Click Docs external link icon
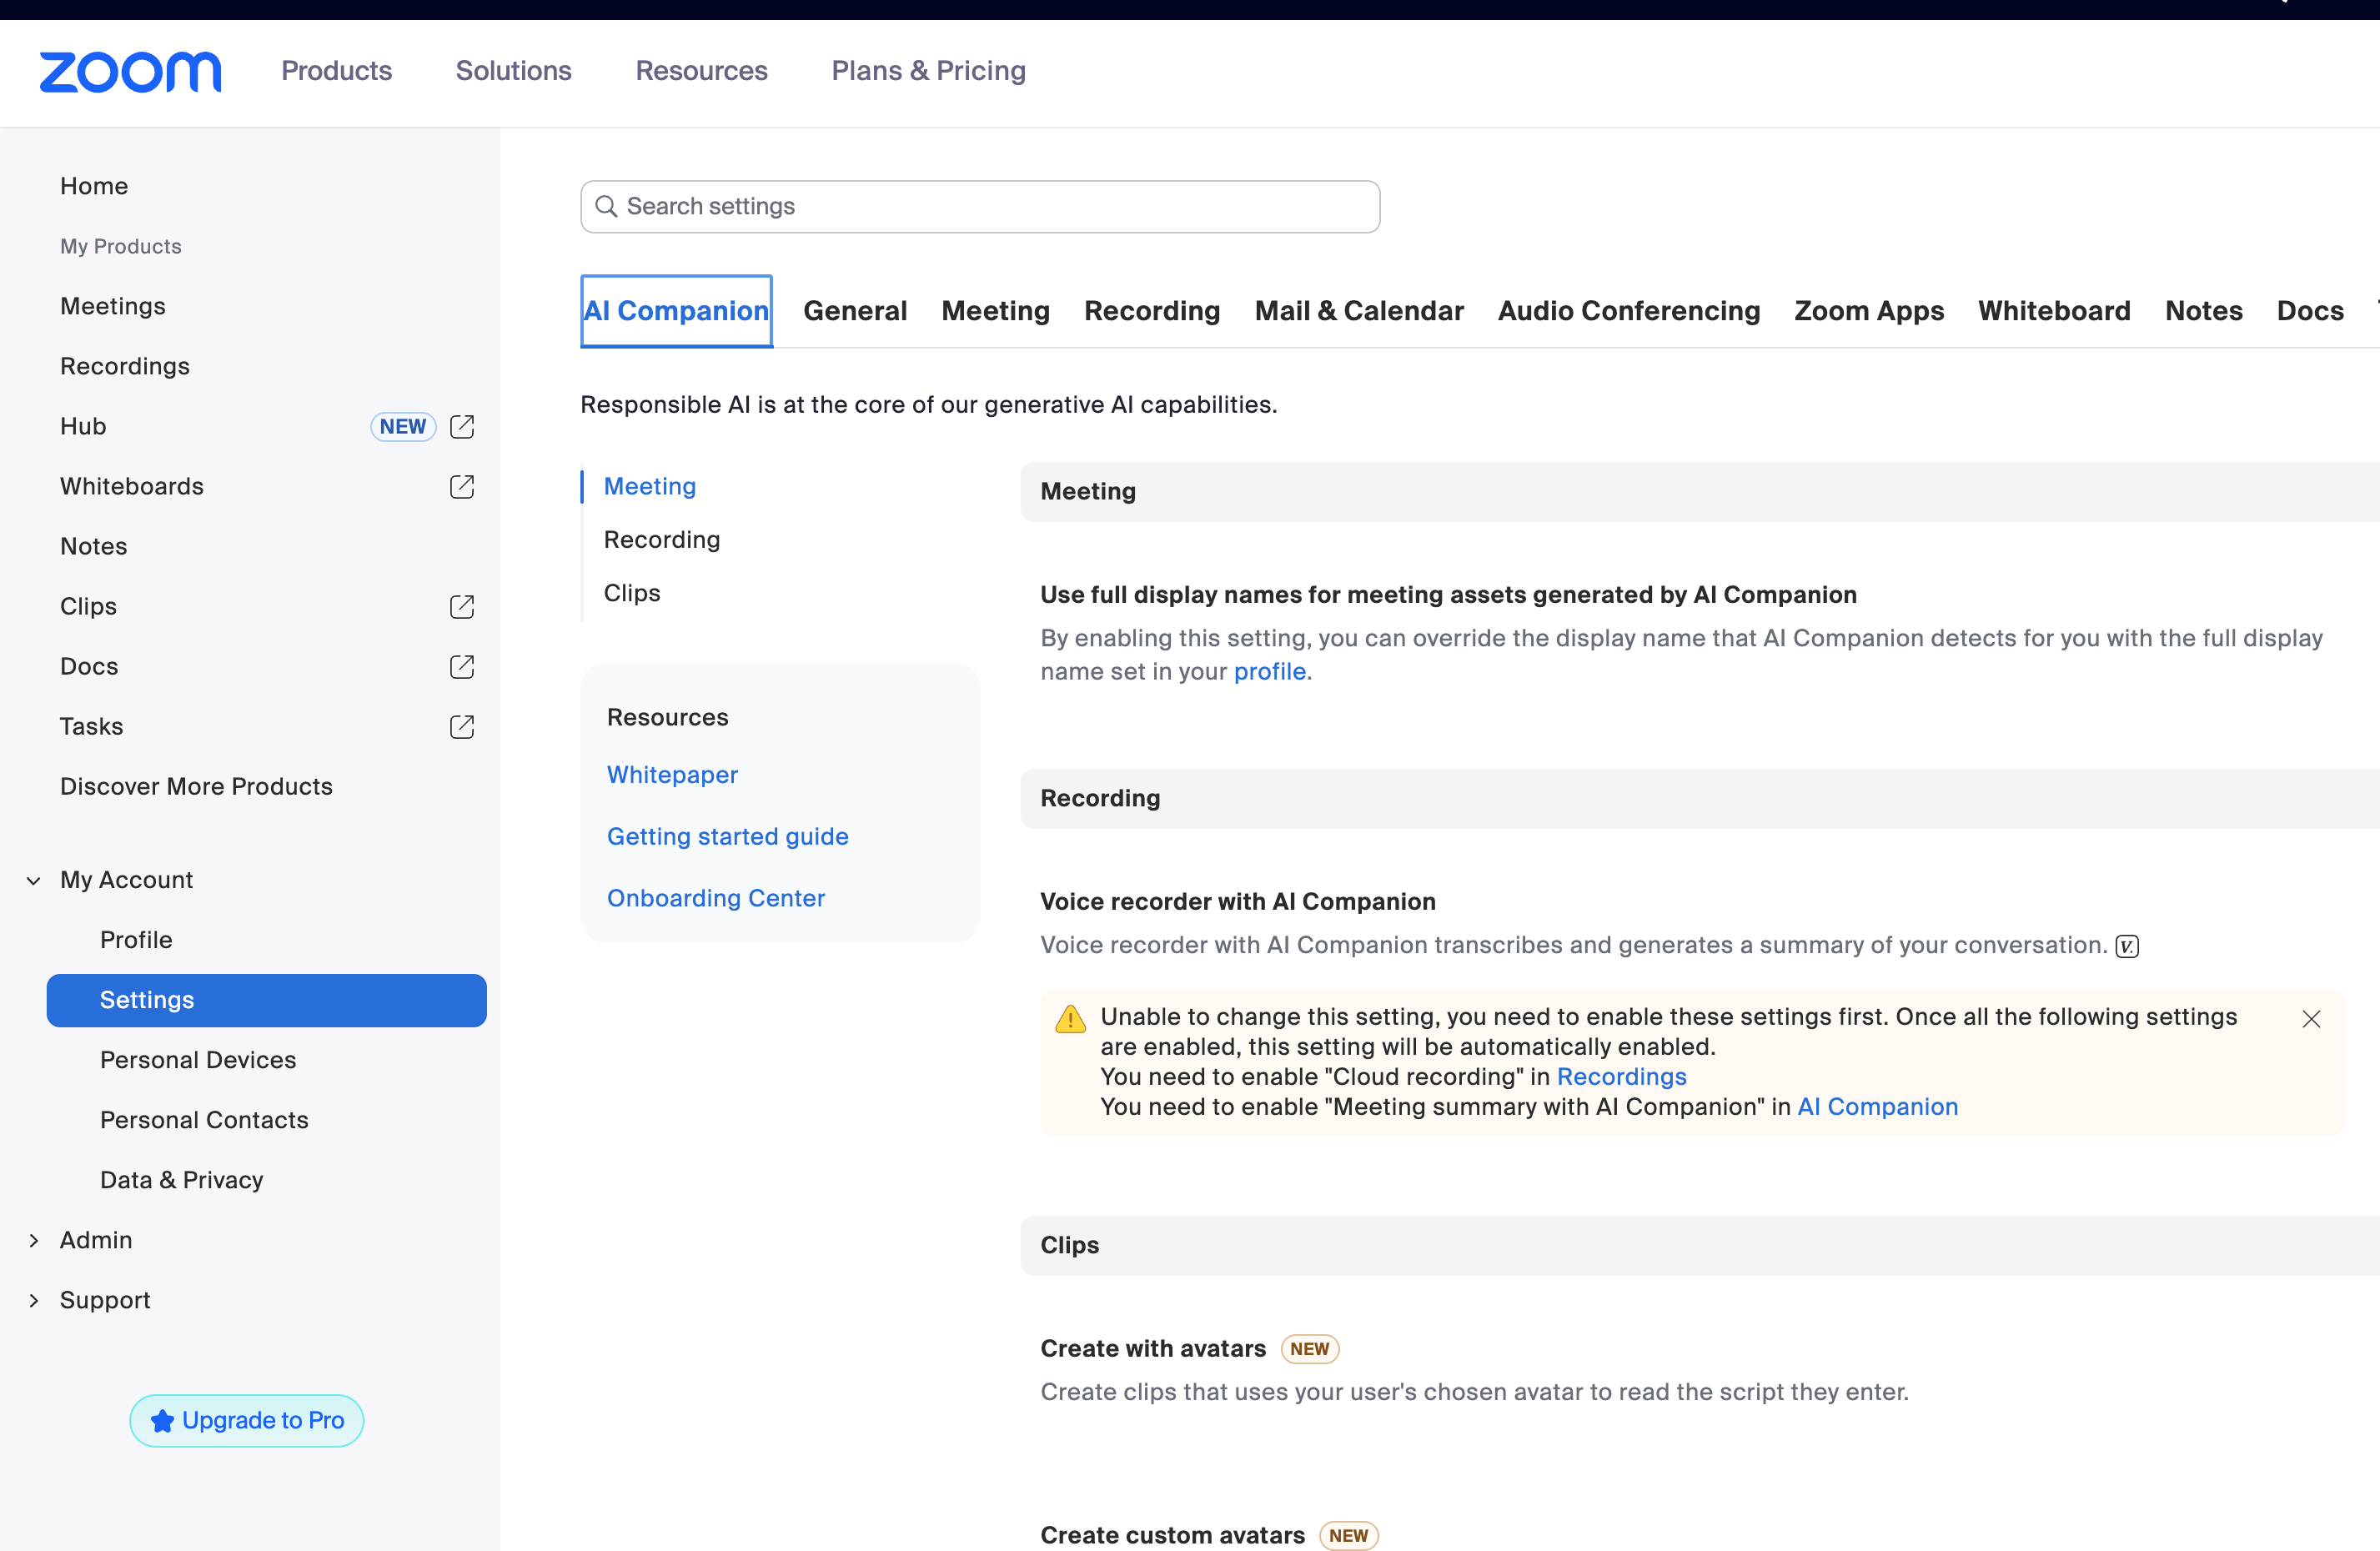Image resolution: width=2380 pixels, height=1551 pixels. click(x=461, y=667)
